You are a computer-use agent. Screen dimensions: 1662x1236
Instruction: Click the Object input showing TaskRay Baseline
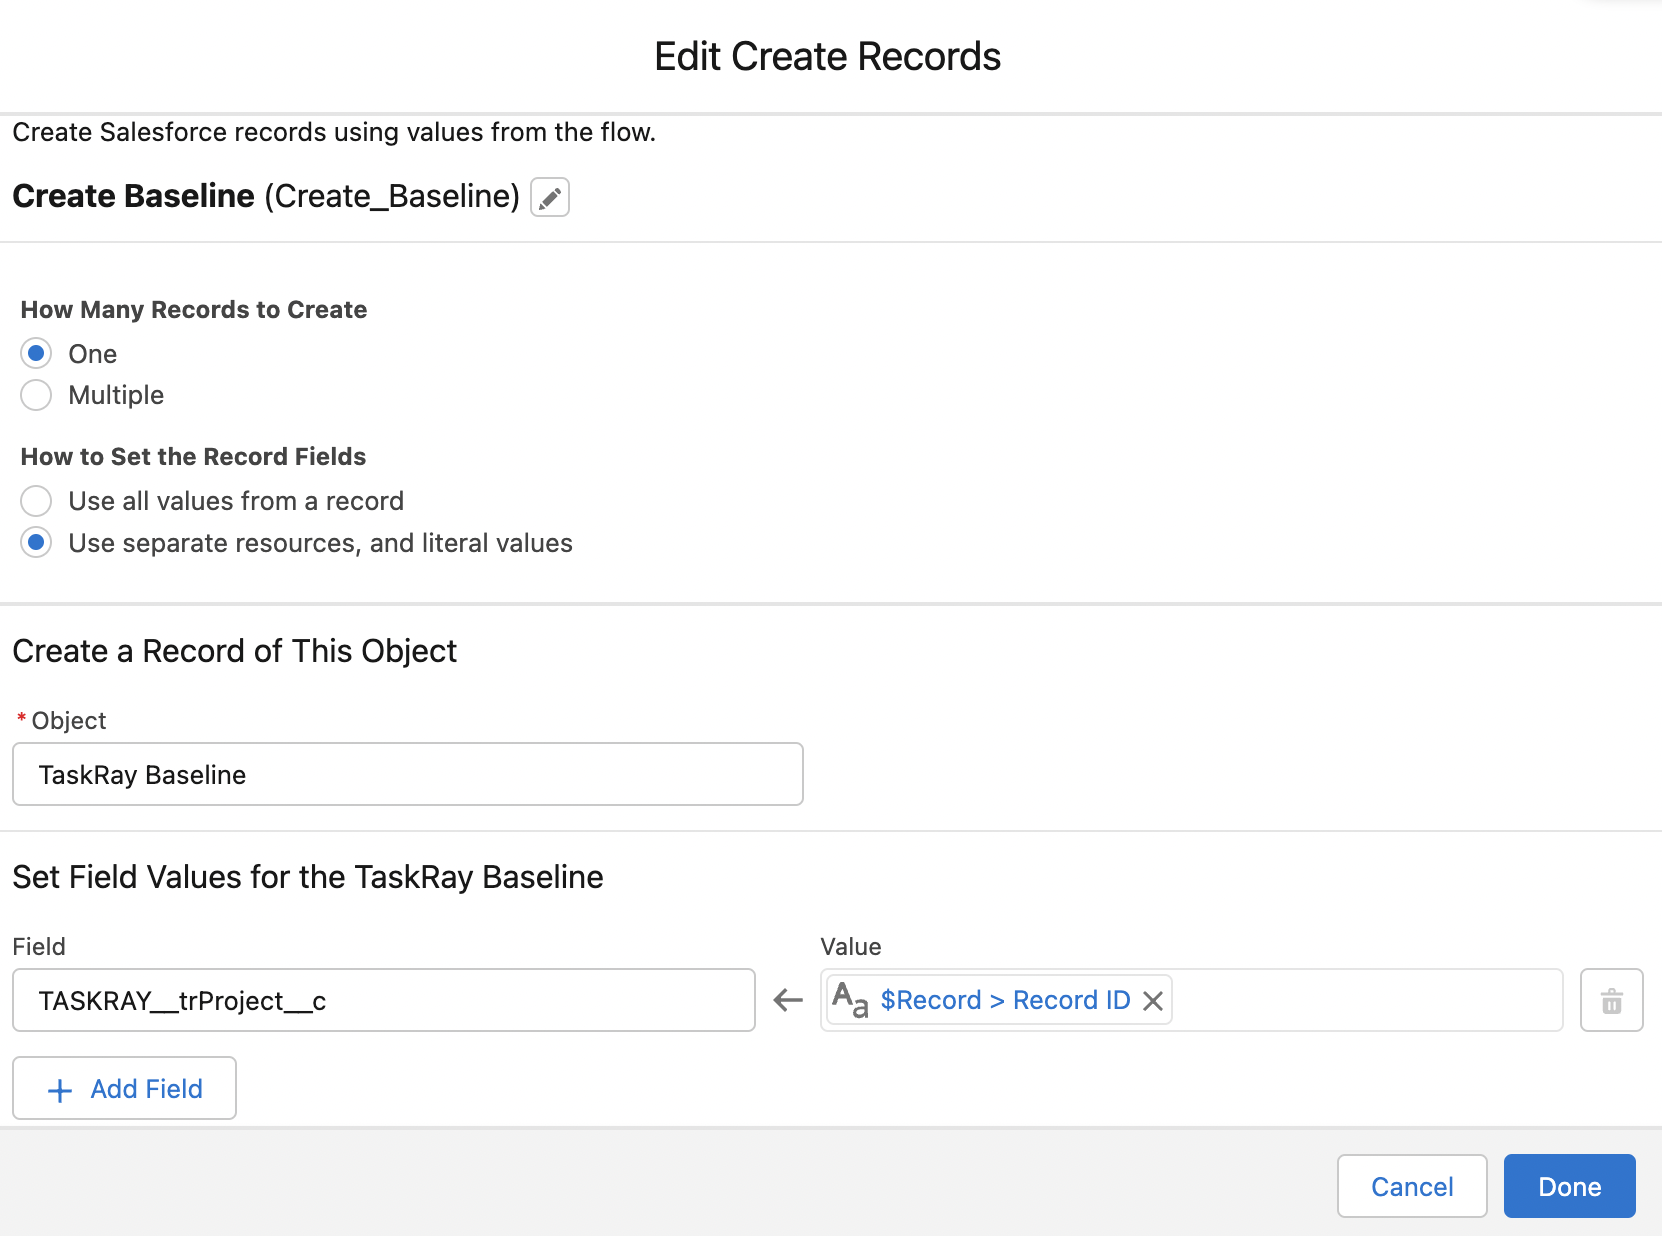click(x=407, y=774)
